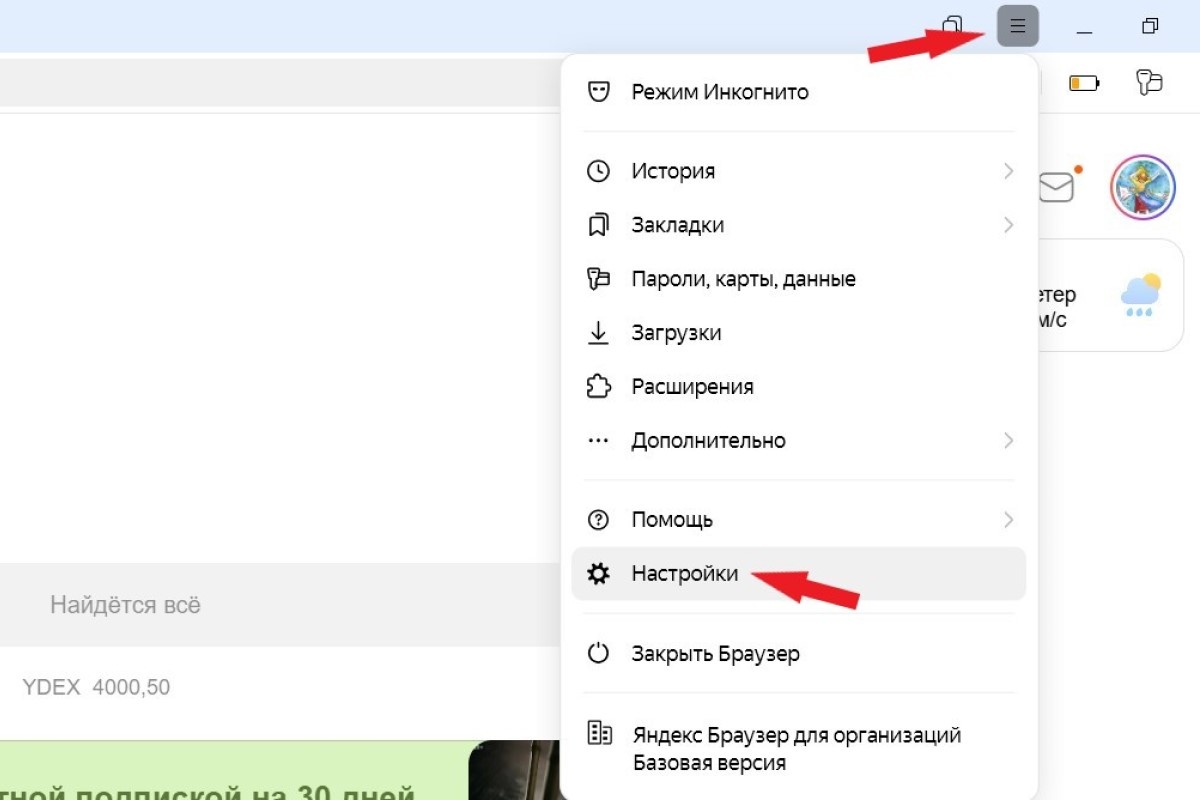This screenshot has height=800, width=1200.
Task: Expand the Закладки submenu chevron
Action: click(x=1008, y=225)
